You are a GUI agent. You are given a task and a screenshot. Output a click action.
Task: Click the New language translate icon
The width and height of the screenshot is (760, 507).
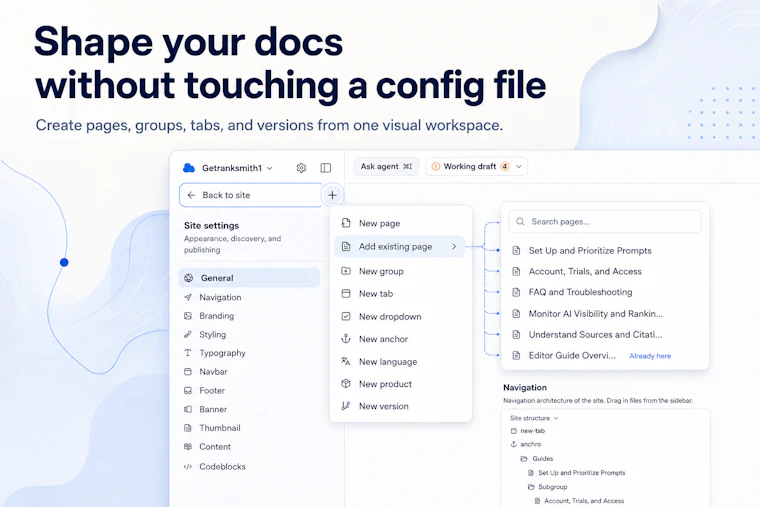(x=346, y=361)
